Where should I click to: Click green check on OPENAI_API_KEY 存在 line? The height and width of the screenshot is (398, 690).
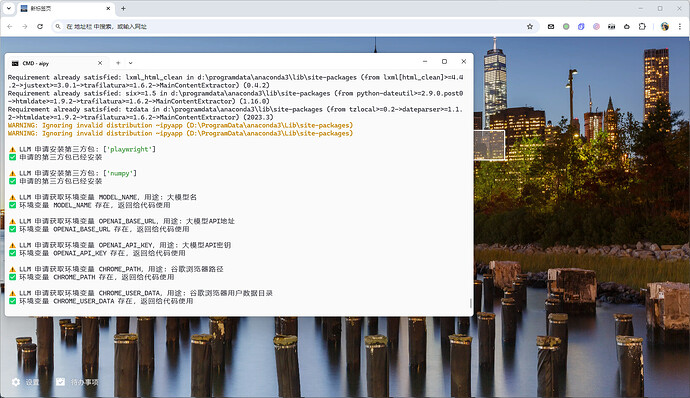12,253
